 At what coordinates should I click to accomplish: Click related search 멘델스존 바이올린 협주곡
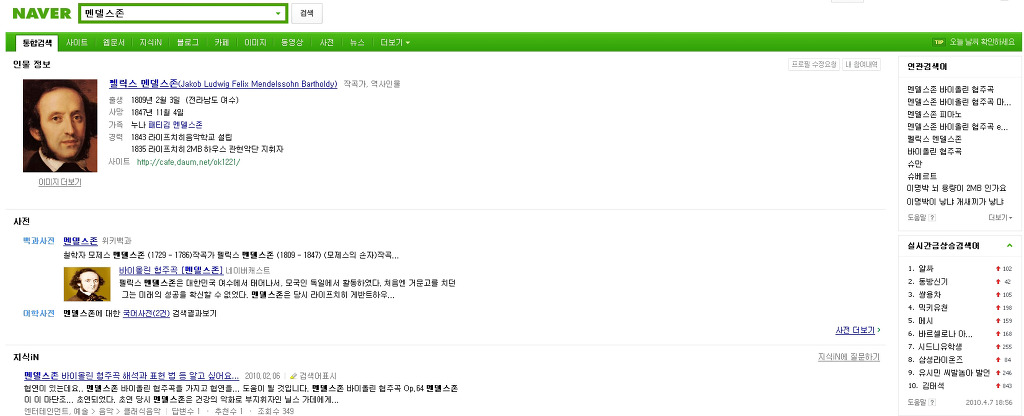(x=950, y=89)
